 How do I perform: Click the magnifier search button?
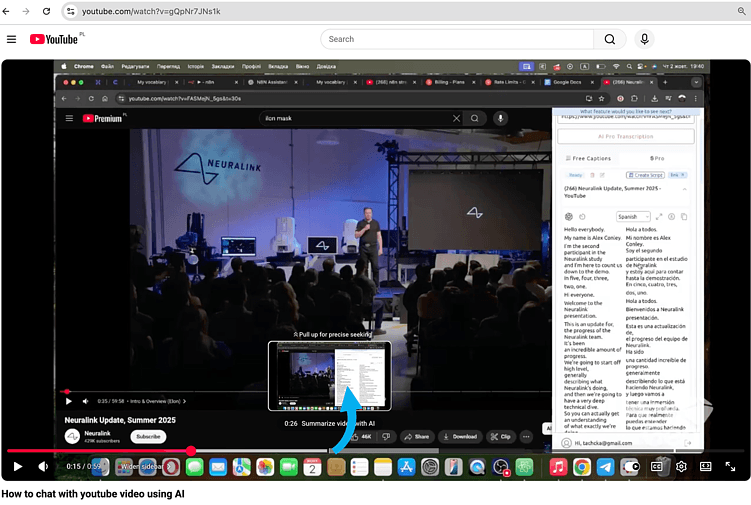click(610, 39)
